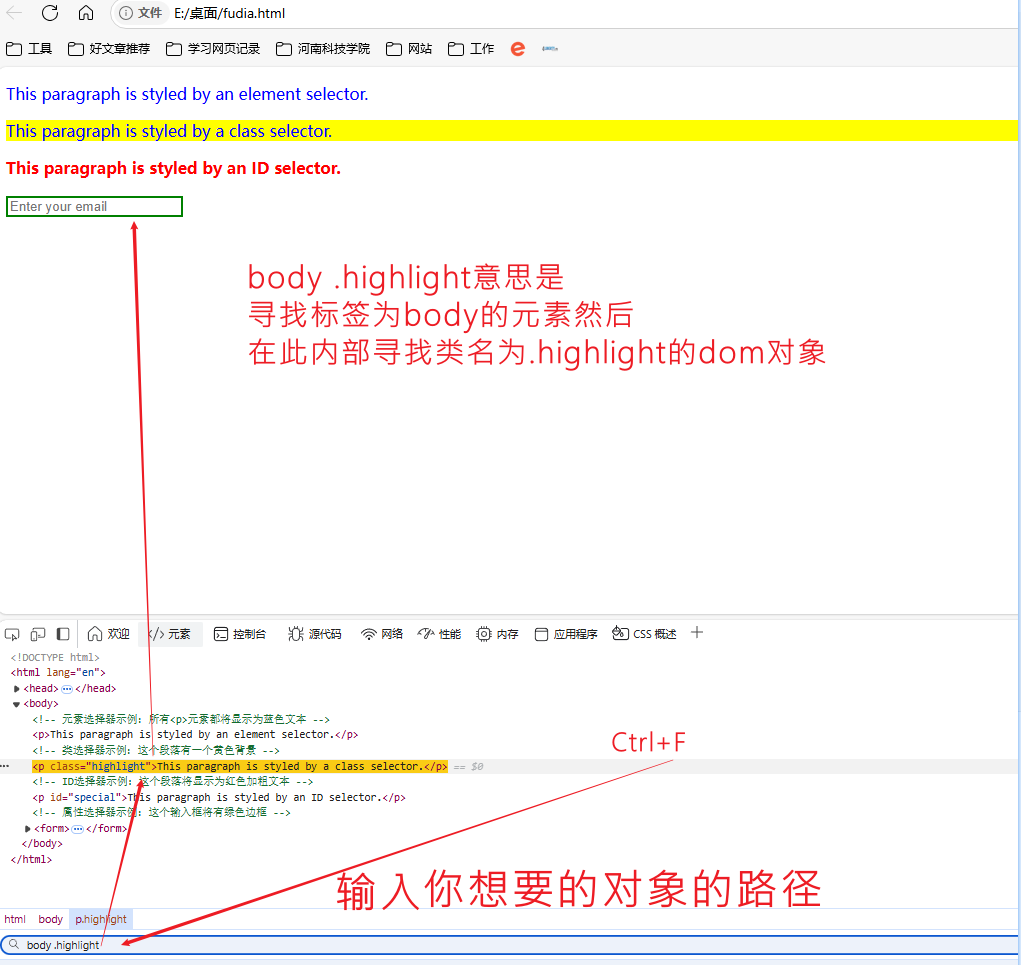The width and height of the screenshot is (1021, 965).
Task: Focus the Enter your email input field
Action: 94,206
